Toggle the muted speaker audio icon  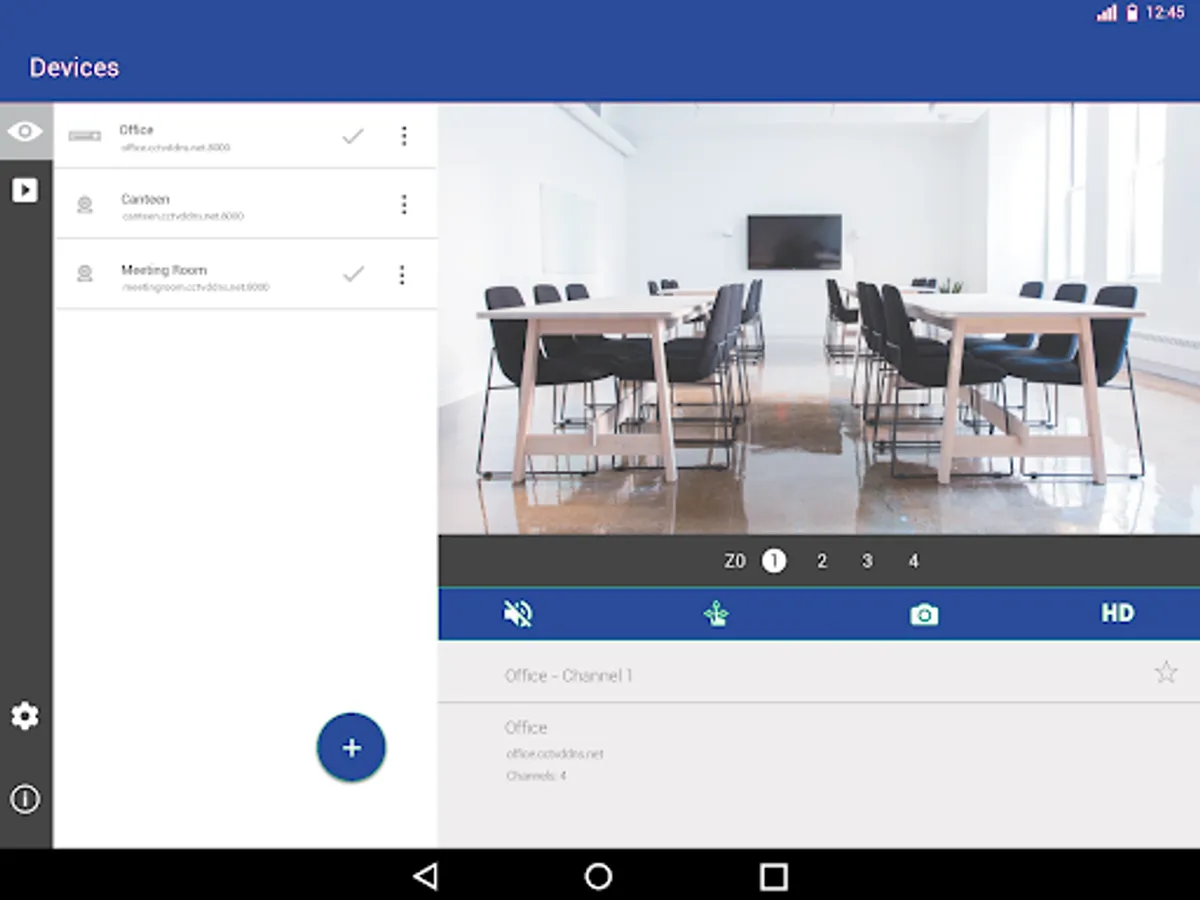518,614
